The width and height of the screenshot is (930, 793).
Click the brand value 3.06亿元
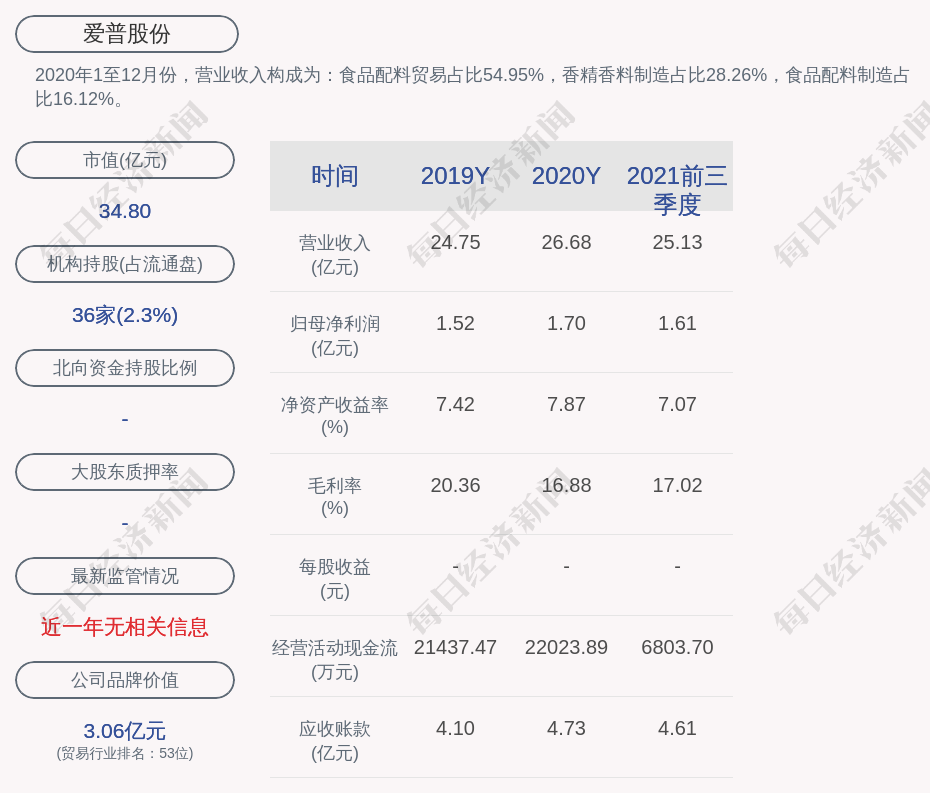click(x=125, y=731)
